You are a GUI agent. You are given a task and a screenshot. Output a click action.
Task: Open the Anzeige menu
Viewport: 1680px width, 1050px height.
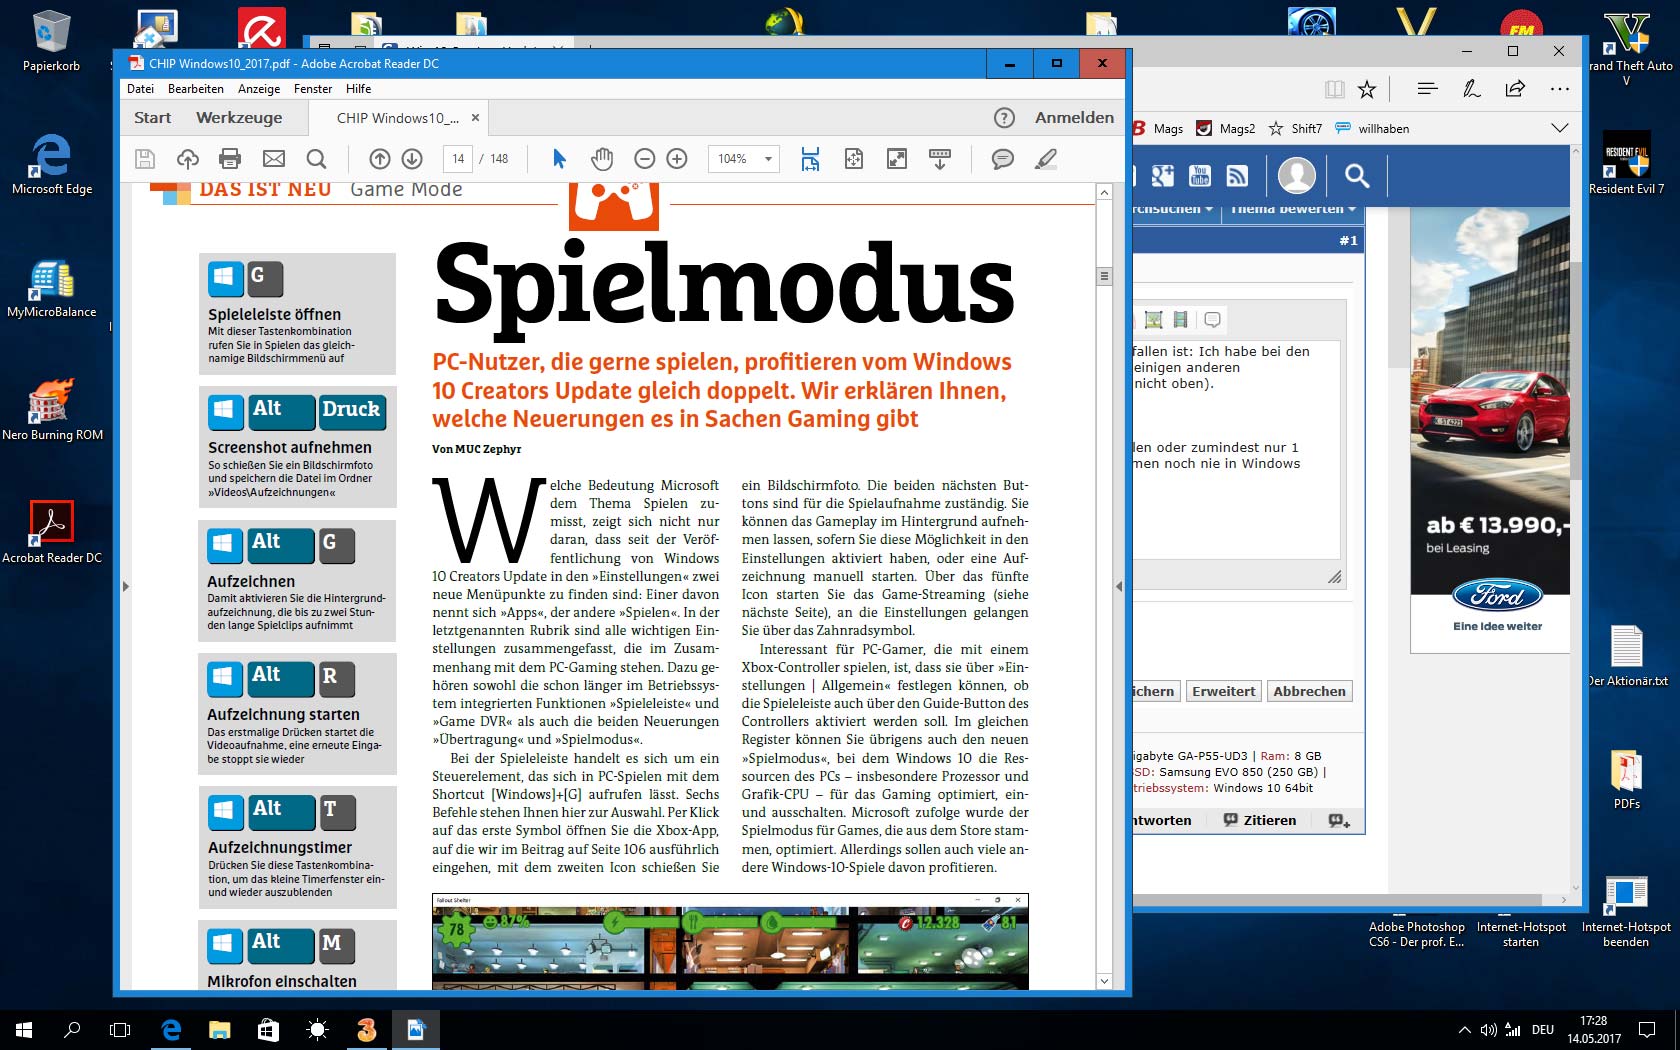tap(259, 89)
